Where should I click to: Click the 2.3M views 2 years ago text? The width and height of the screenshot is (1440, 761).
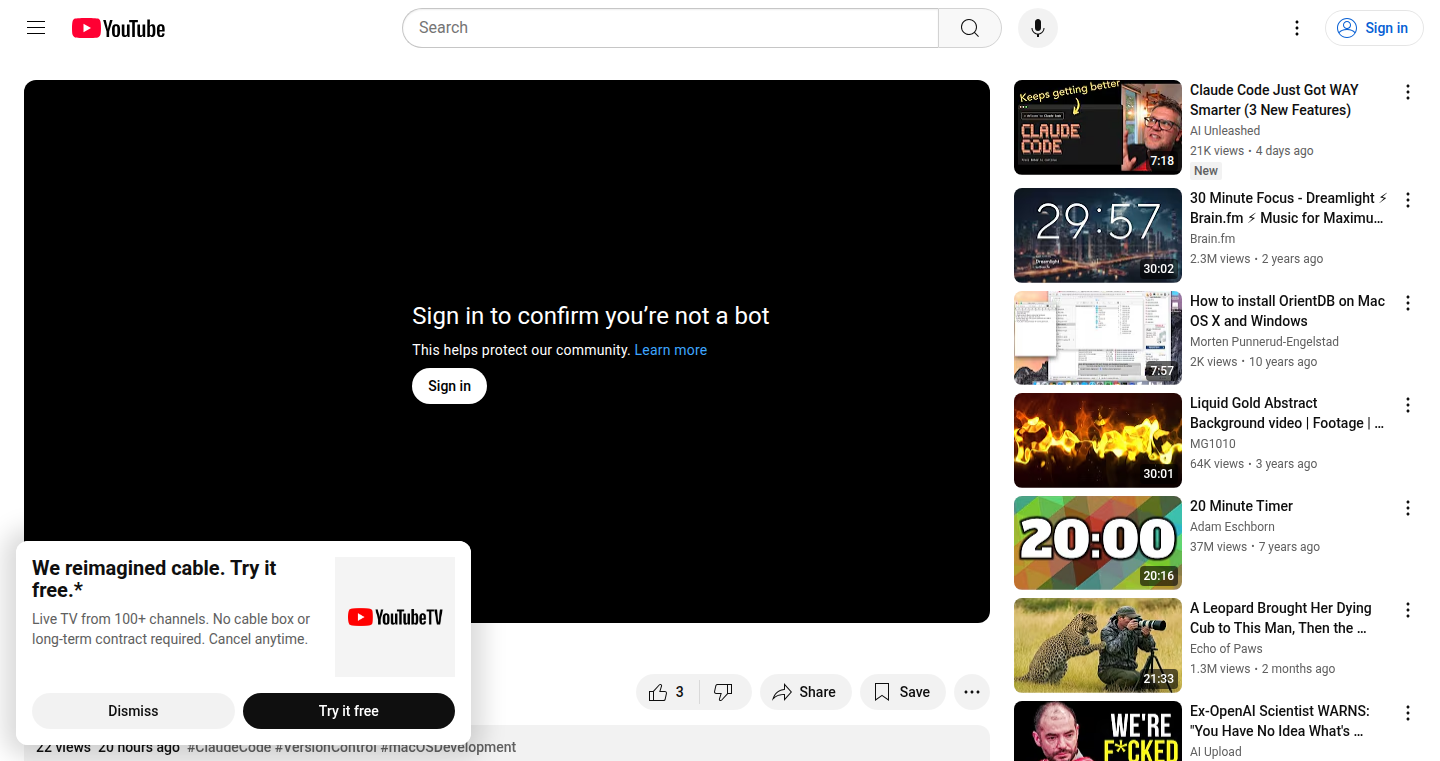point(1256,259)
